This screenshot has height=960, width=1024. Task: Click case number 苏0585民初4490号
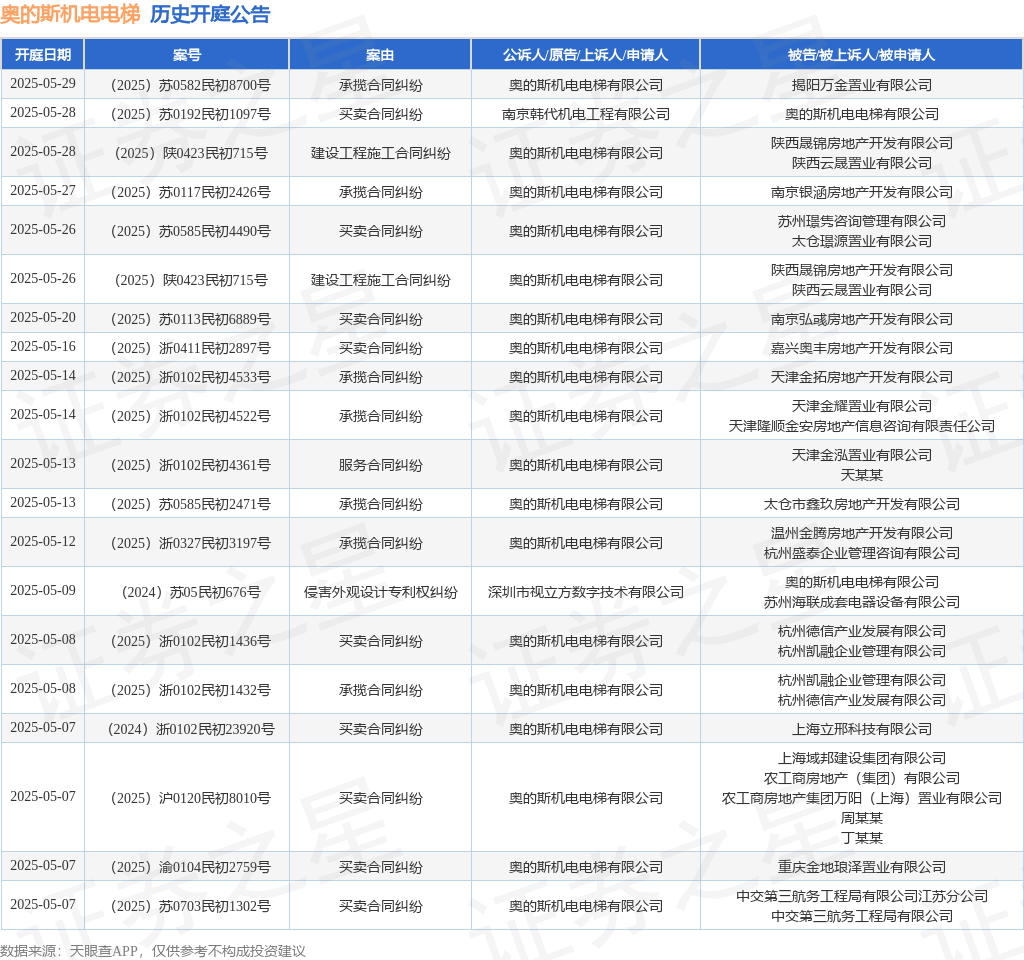point(191,231)
